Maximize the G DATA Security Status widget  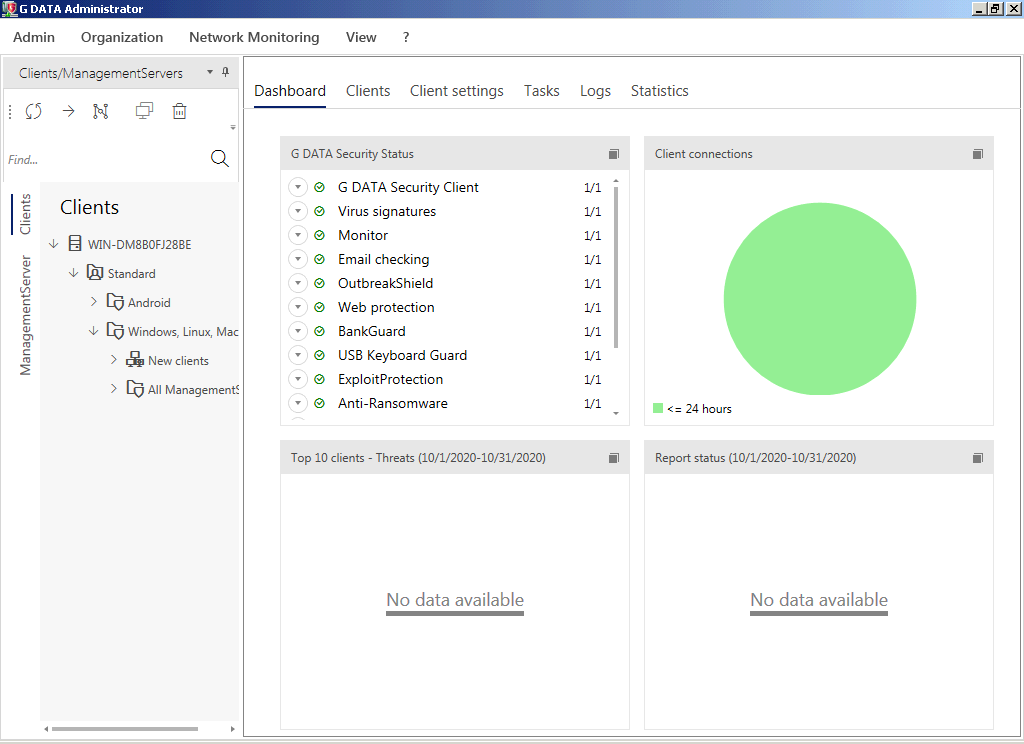pos(614,154)
